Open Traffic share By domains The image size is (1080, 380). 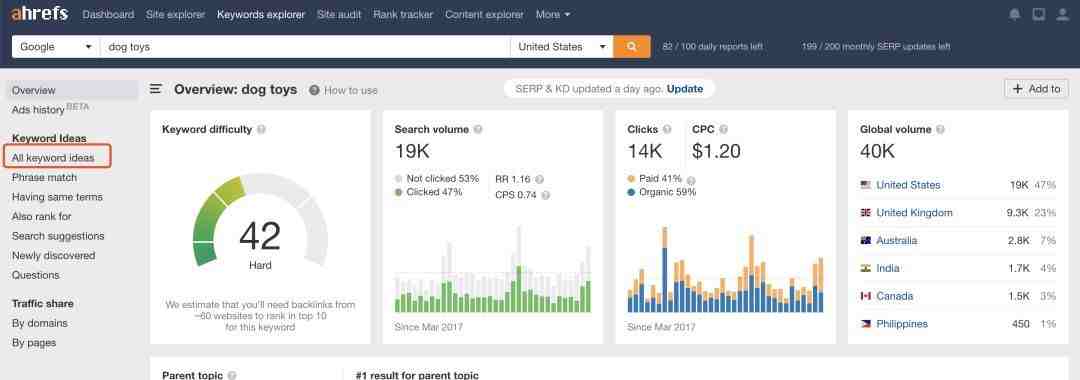tap(39, 323)
